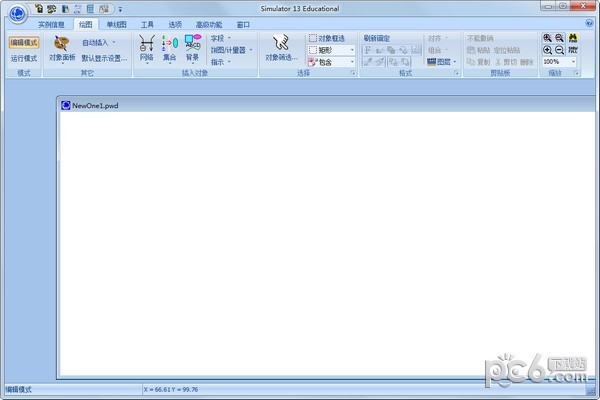The width and height of the screenshot is (600, 400).
Task: Click the blue help question icon
Action: tap(591, 23)
